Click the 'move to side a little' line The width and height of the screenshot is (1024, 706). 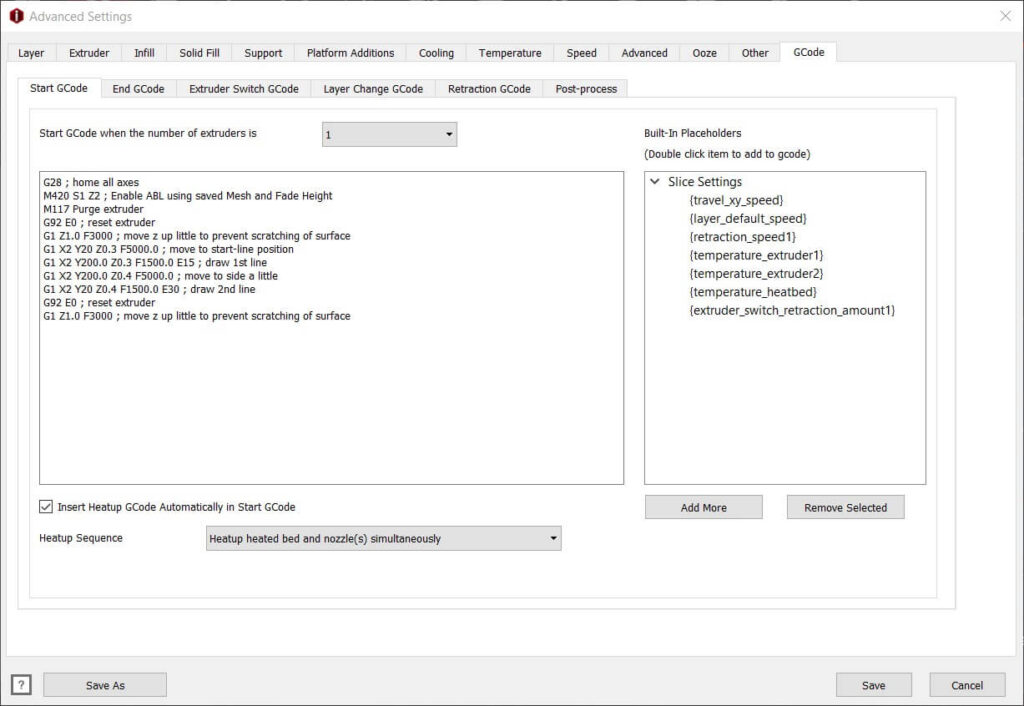[x=161, y=276]
